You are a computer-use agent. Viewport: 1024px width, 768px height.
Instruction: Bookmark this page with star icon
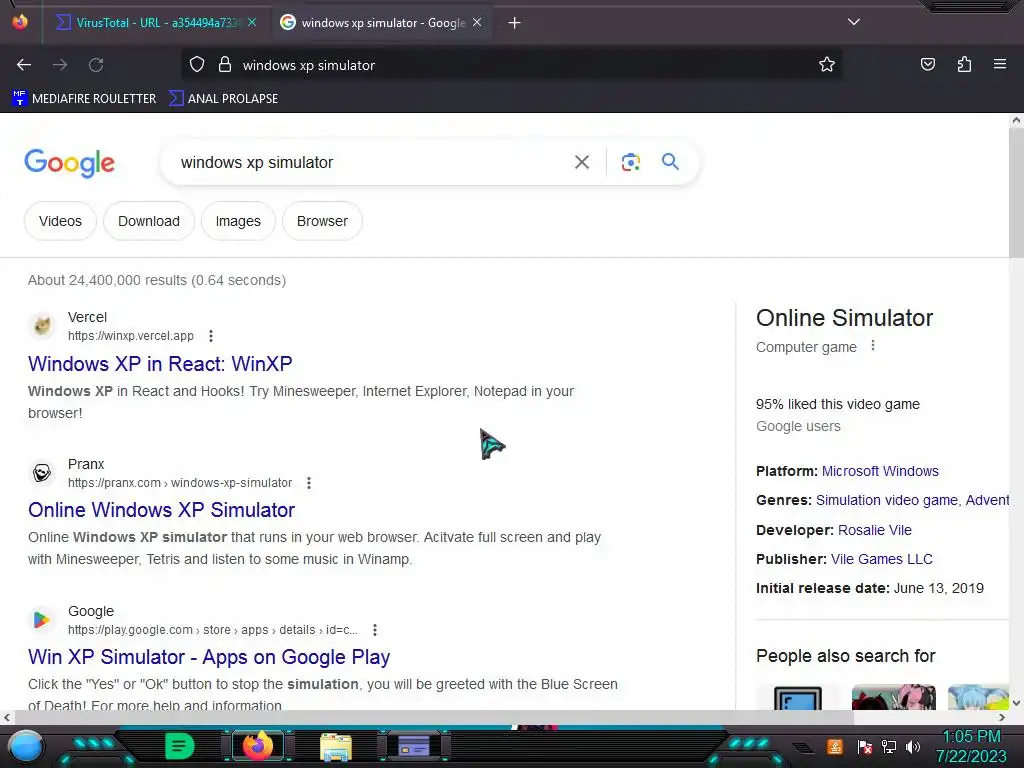click(827, 65)
